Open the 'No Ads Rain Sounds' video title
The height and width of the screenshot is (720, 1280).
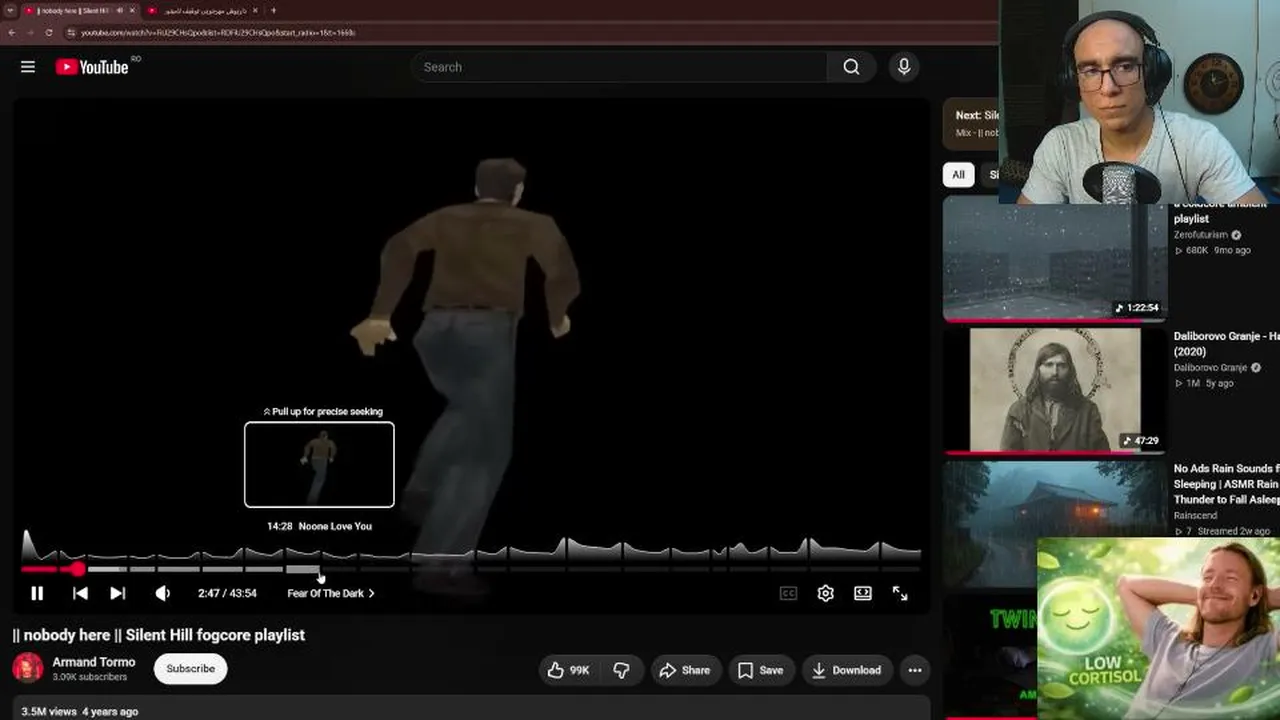[1227, 484]
